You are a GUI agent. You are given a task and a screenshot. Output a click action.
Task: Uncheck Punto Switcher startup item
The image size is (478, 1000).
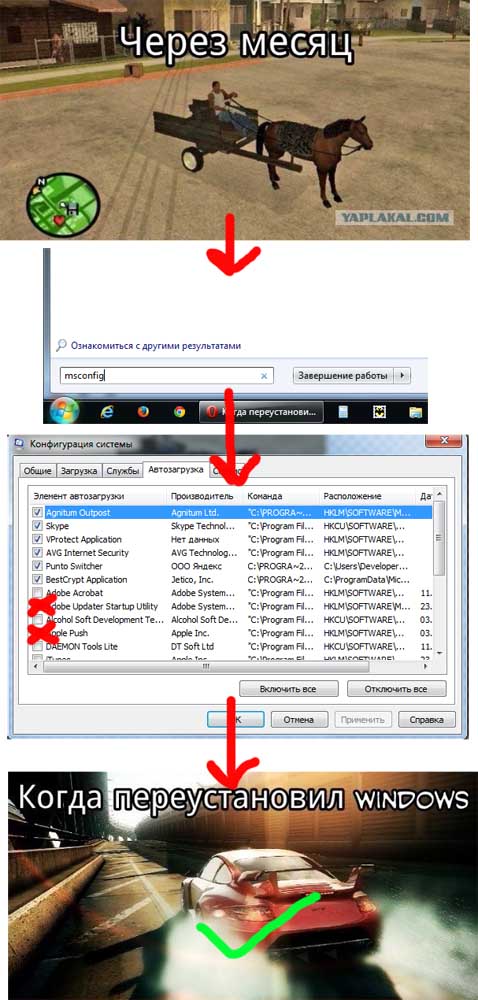click(38, 566)
